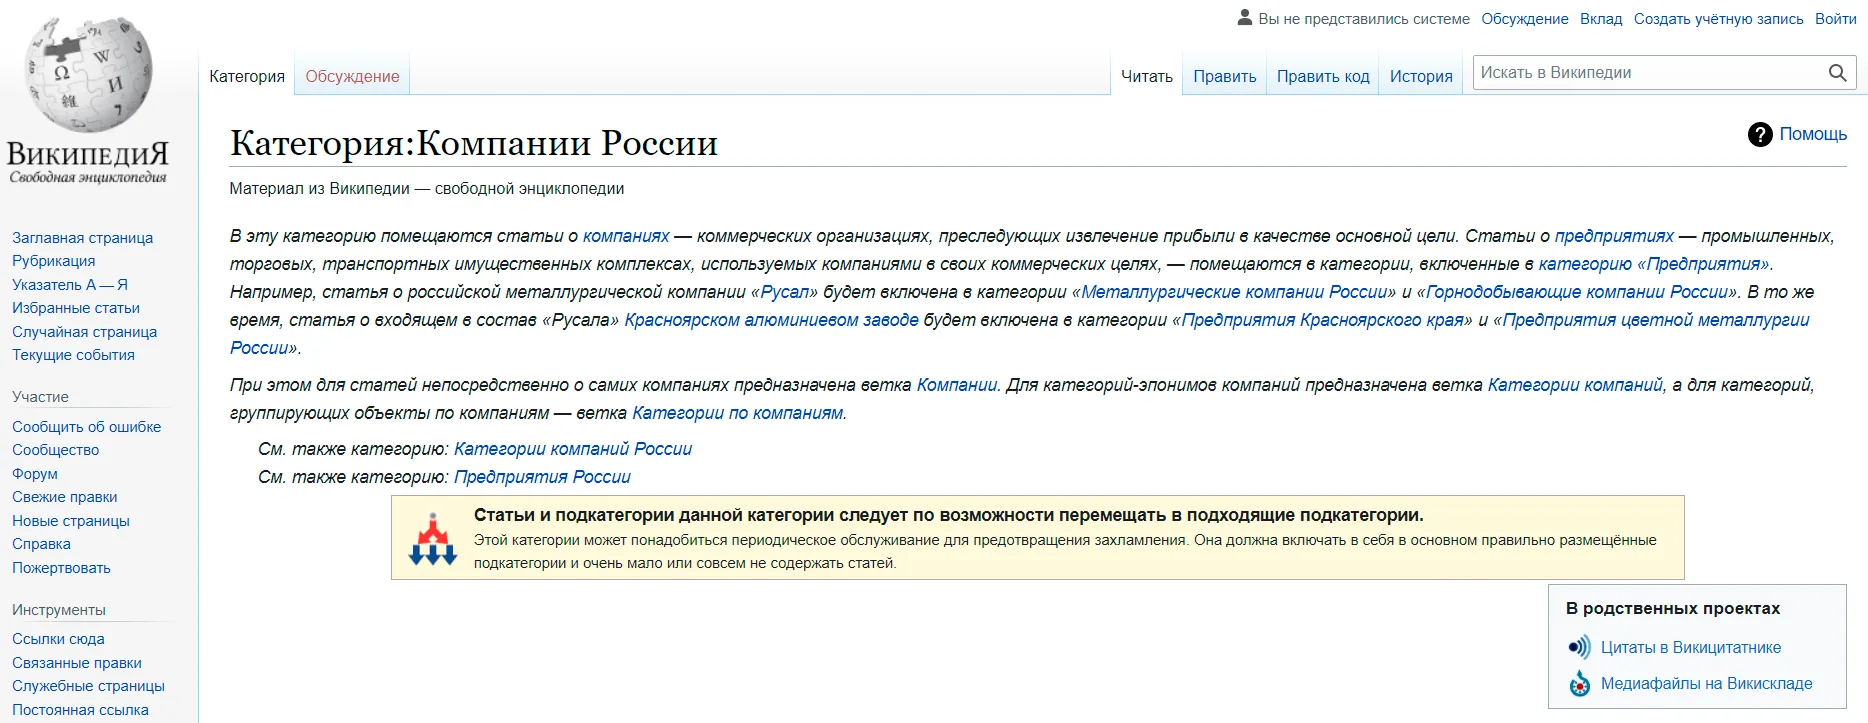
Task: Click the Помощь question mark icon
Action: [x=1760, y=134]
